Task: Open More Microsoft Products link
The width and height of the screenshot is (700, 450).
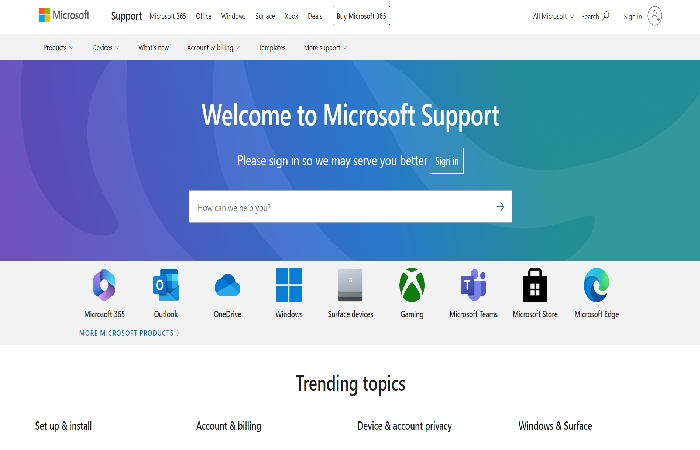Action: pyautogui.click(x=129, y=333)
